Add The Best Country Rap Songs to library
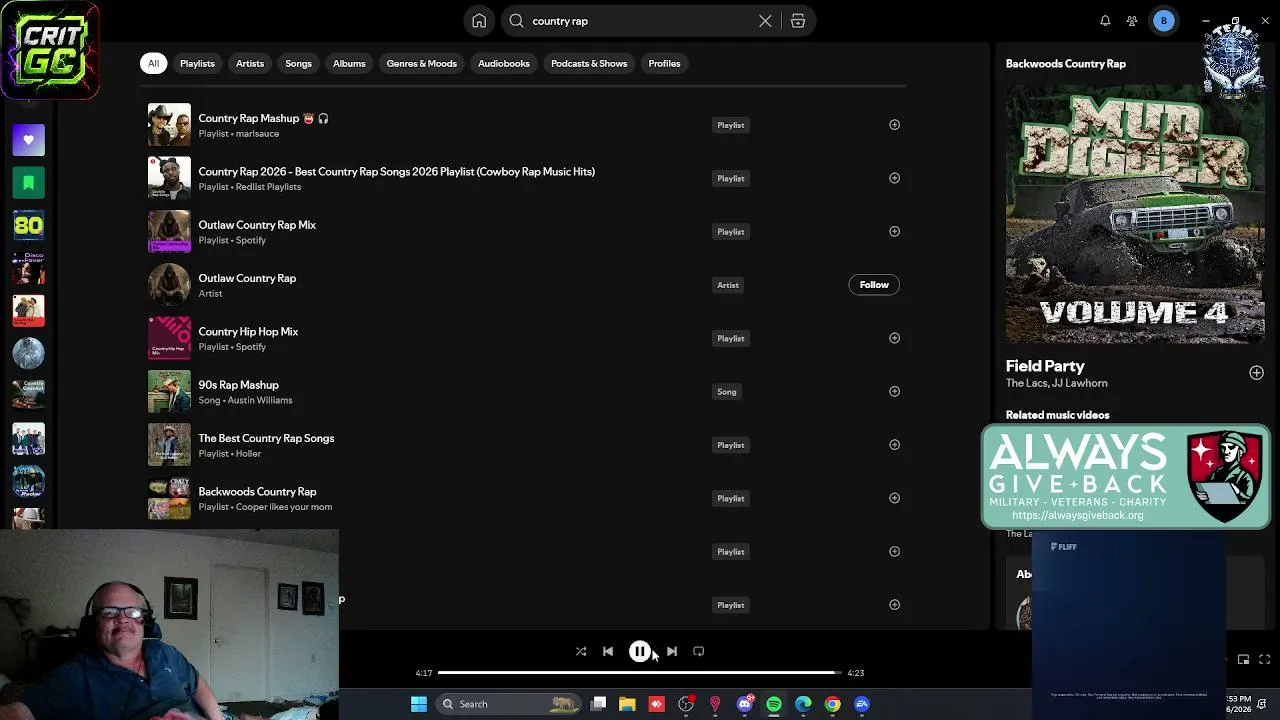The height and width of the screenshot is (720, 1280). [894, 445]
